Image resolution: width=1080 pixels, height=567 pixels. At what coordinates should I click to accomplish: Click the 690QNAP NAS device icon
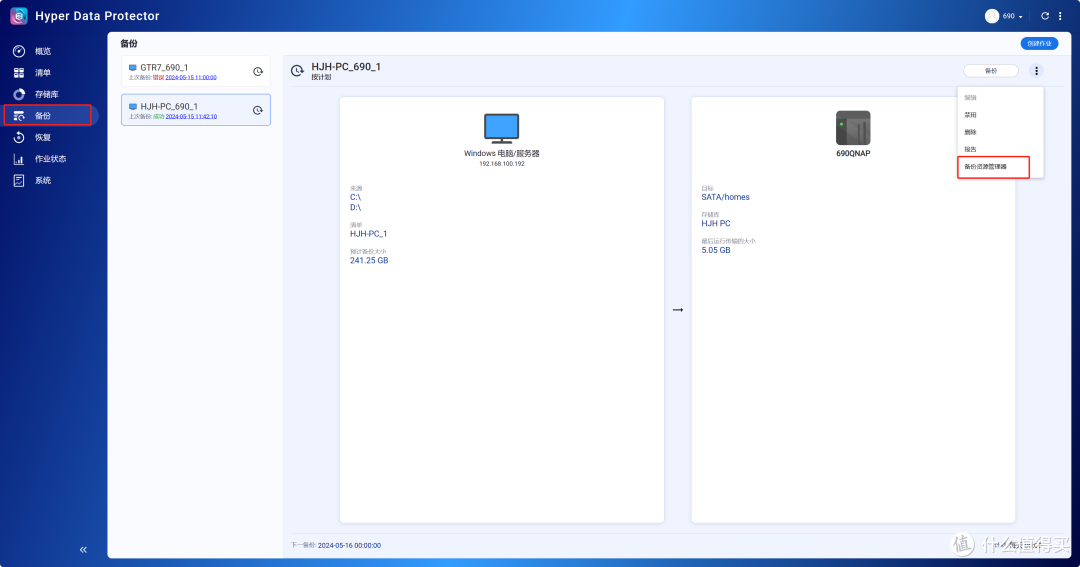853,128
